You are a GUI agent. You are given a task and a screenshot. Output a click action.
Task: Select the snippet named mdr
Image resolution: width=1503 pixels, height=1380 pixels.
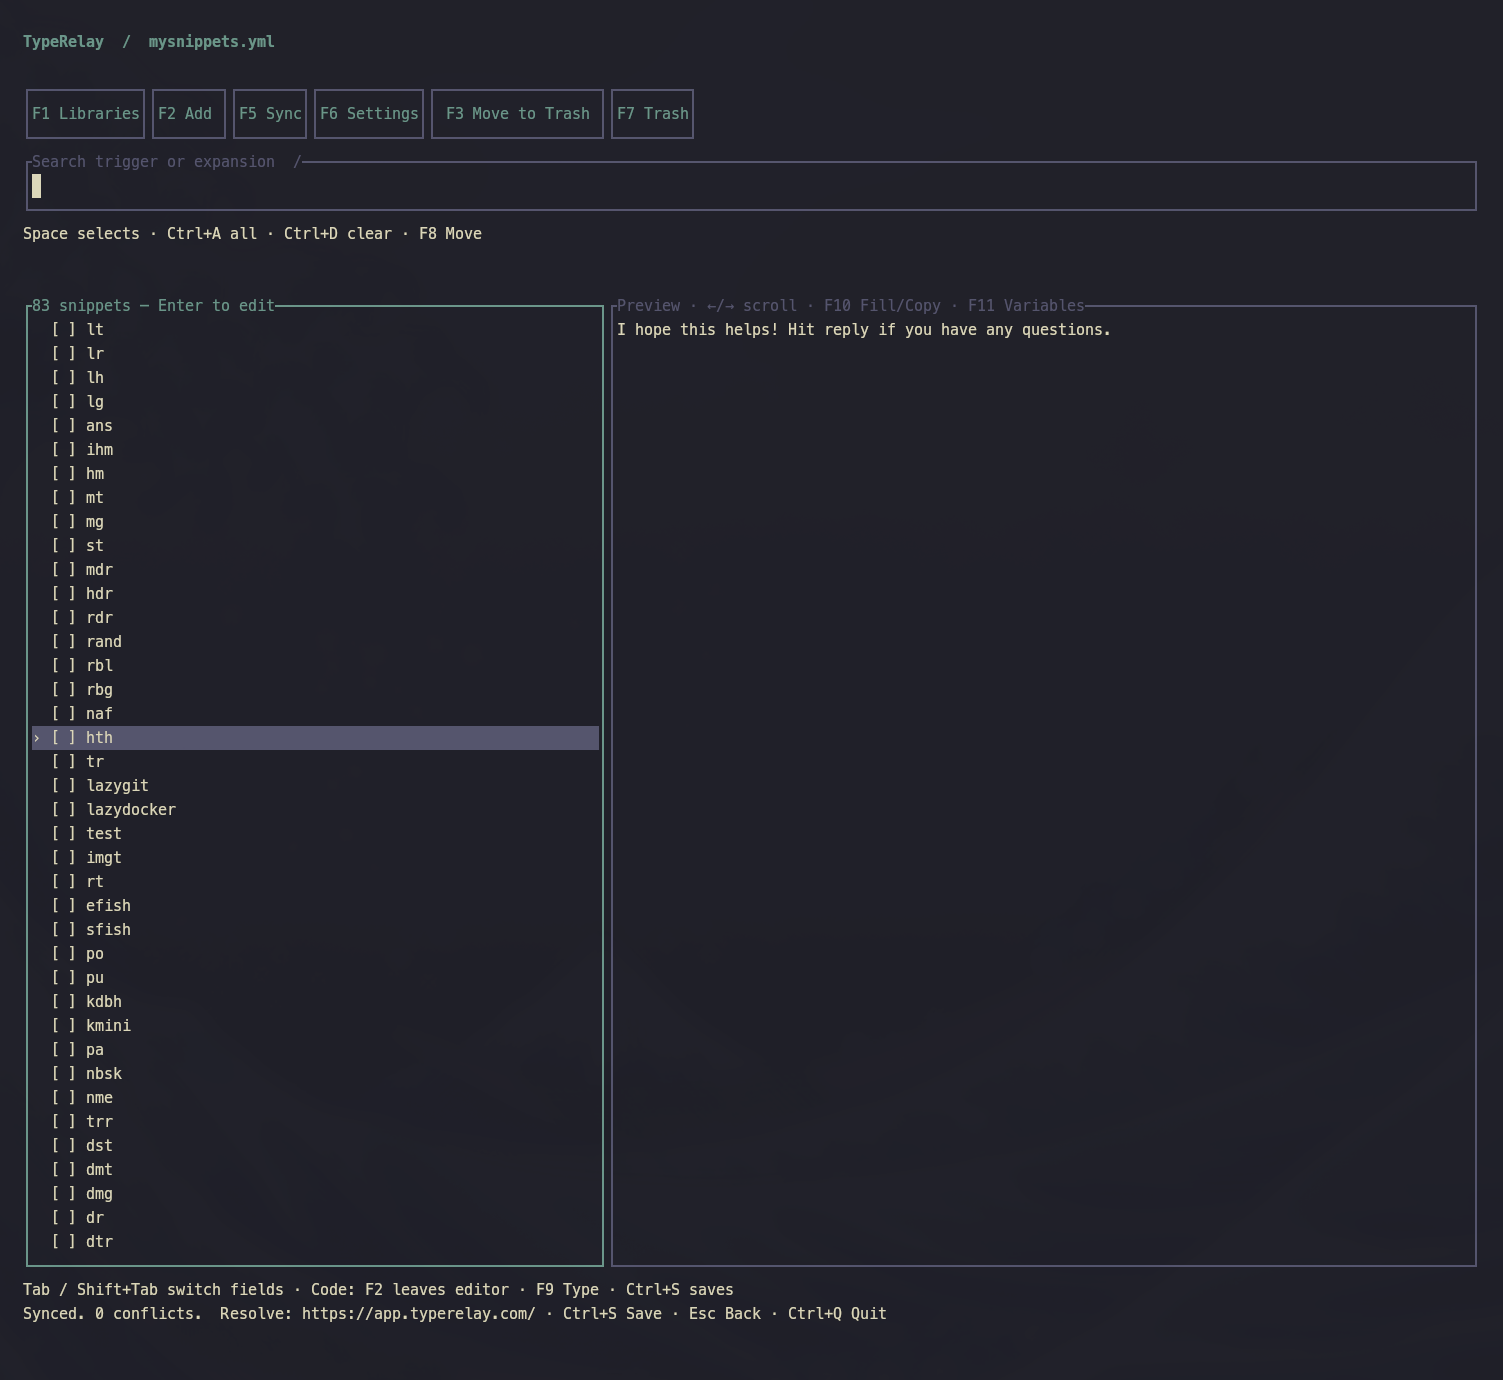pyautogui.click(x=315, y=570)
